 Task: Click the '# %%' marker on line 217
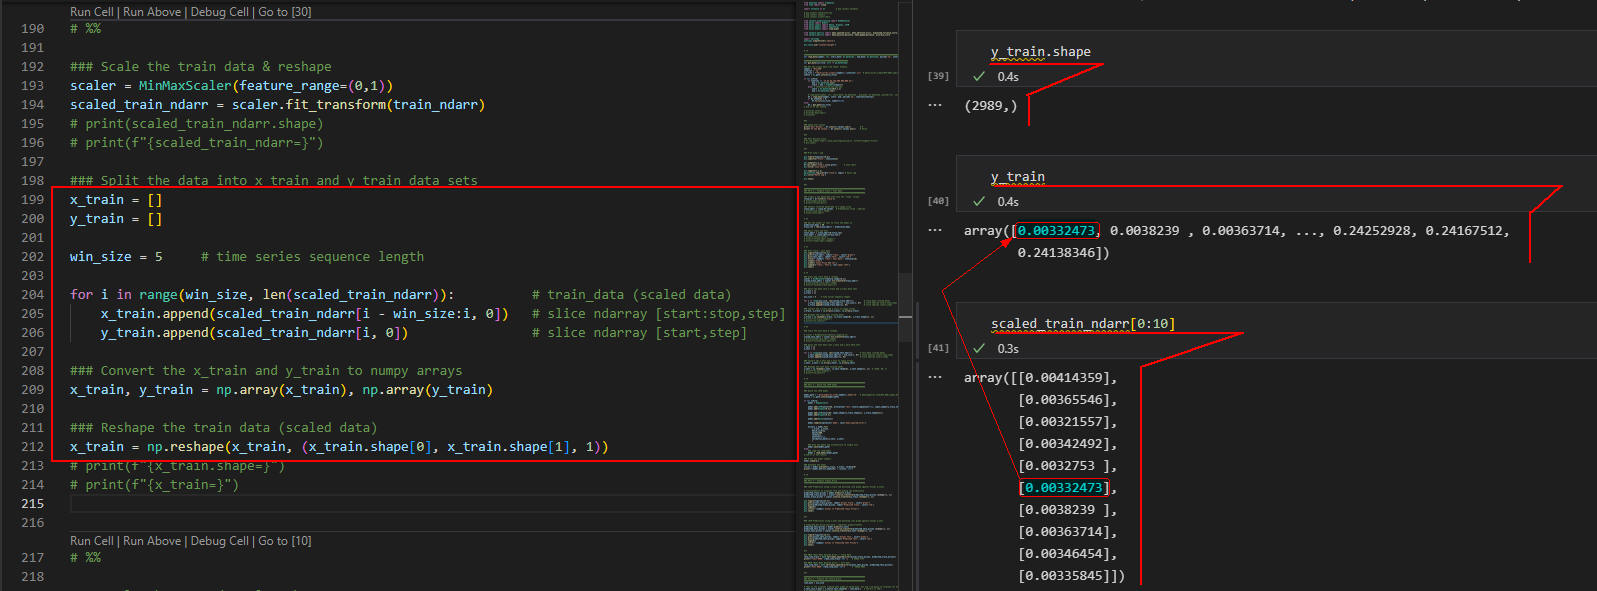tap(85, 558)
